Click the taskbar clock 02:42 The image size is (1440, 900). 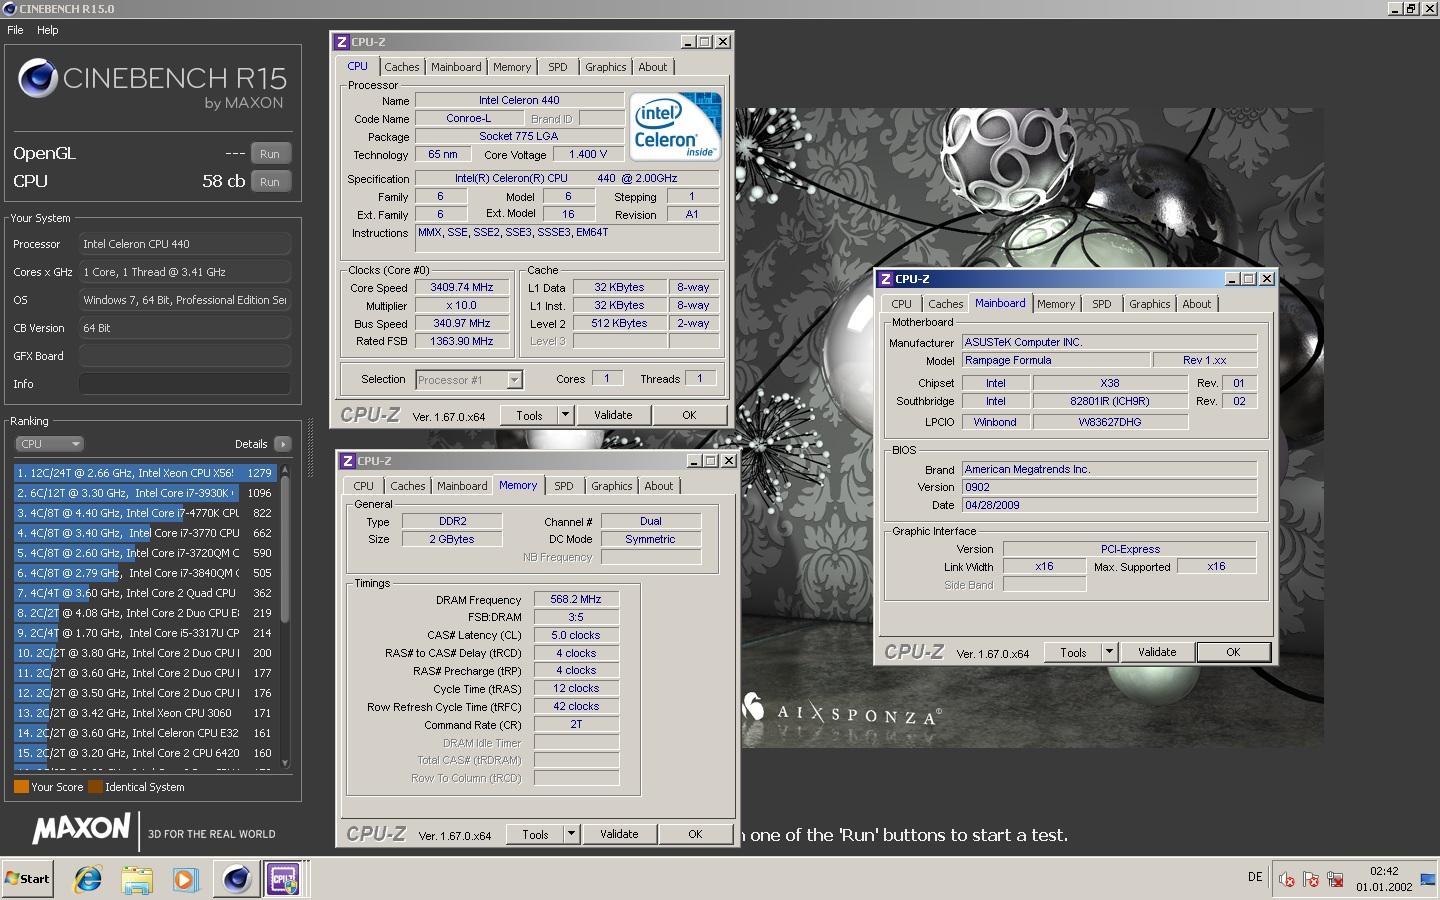click(x=1384, y=871)
